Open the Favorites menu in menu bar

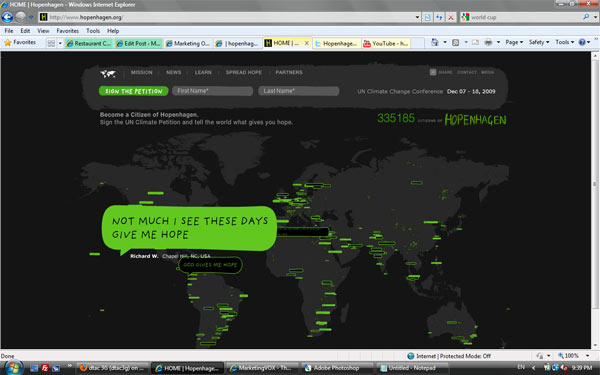67,31
